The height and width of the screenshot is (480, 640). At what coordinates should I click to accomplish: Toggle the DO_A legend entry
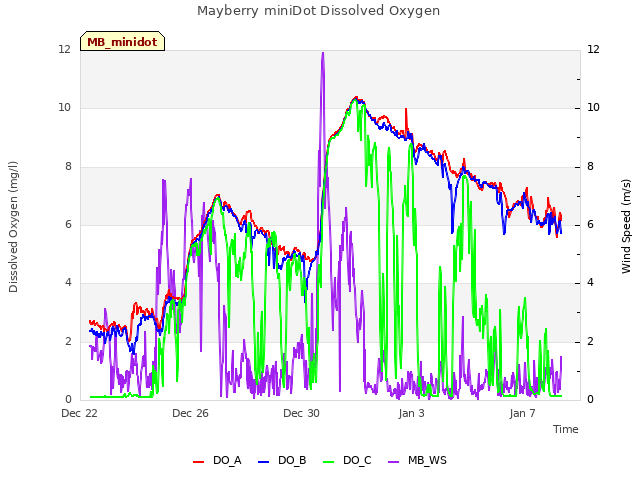218,460
